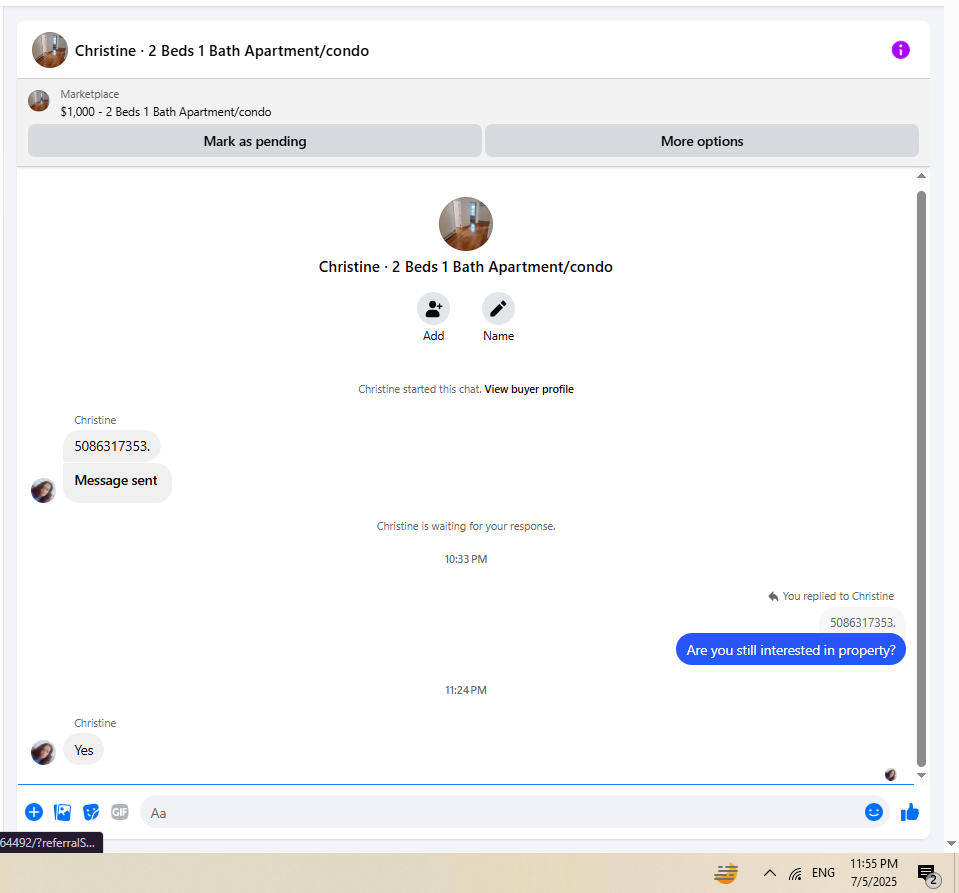Click the large centered chat photo
Image resolution: width=959 pixels, height=893 pixels.
tap(466, 224)
